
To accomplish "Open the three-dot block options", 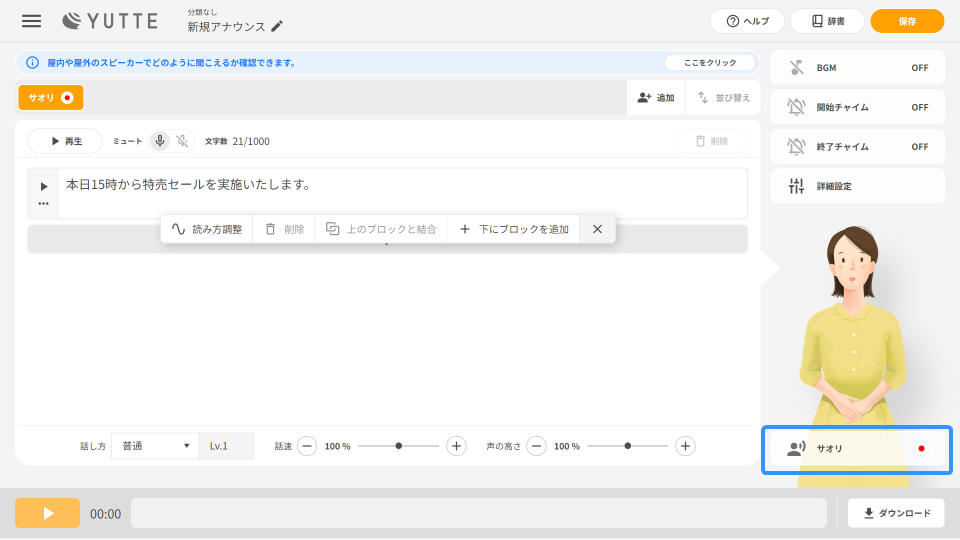I will click(x=43, y=203).
